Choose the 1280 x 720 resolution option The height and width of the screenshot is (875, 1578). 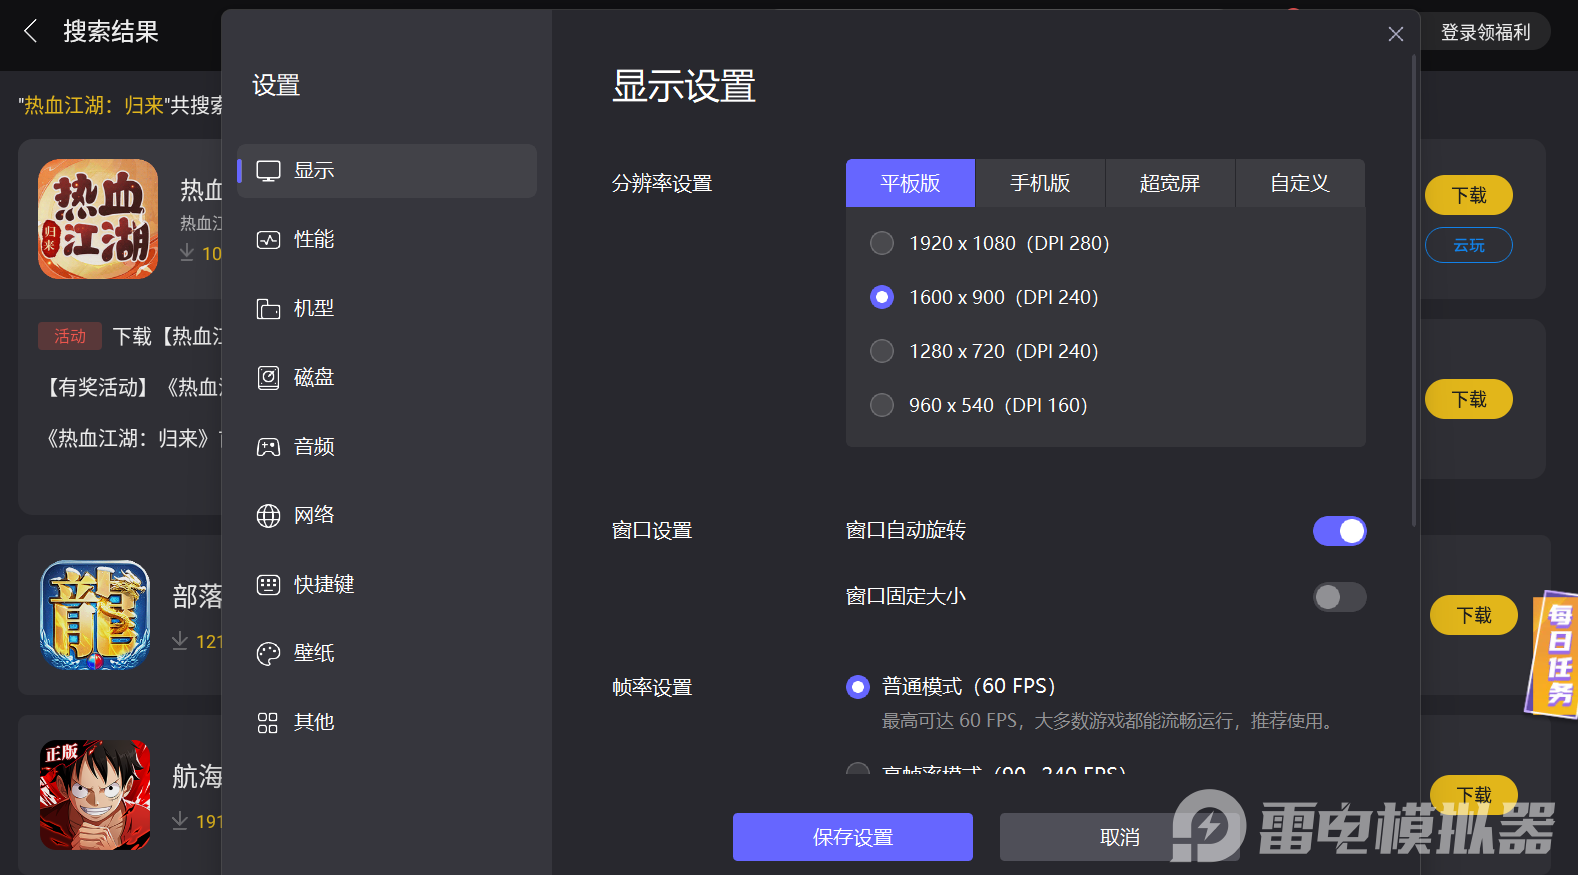882,351
